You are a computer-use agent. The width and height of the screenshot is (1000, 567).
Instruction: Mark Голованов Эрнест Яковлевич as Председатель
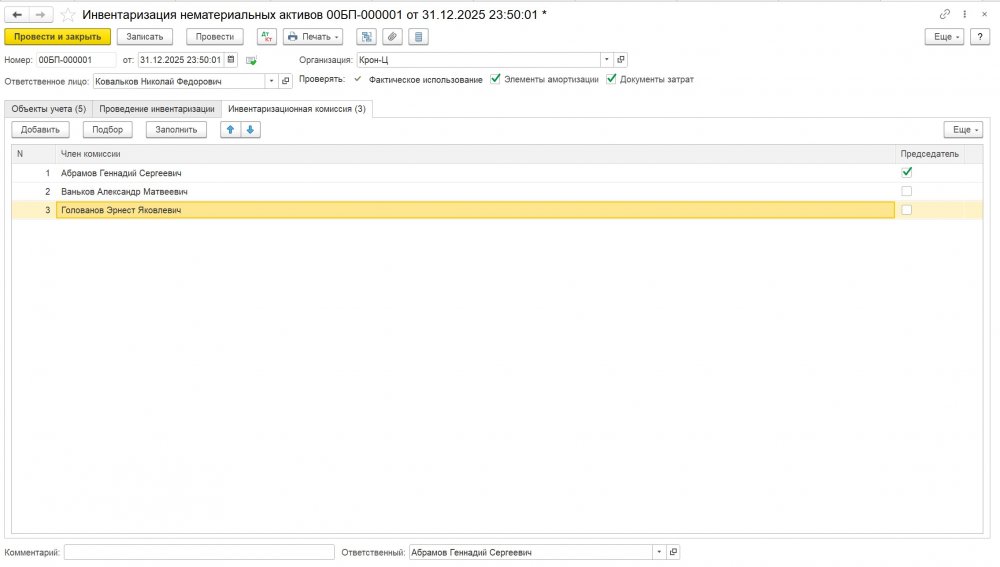point(907,210)
